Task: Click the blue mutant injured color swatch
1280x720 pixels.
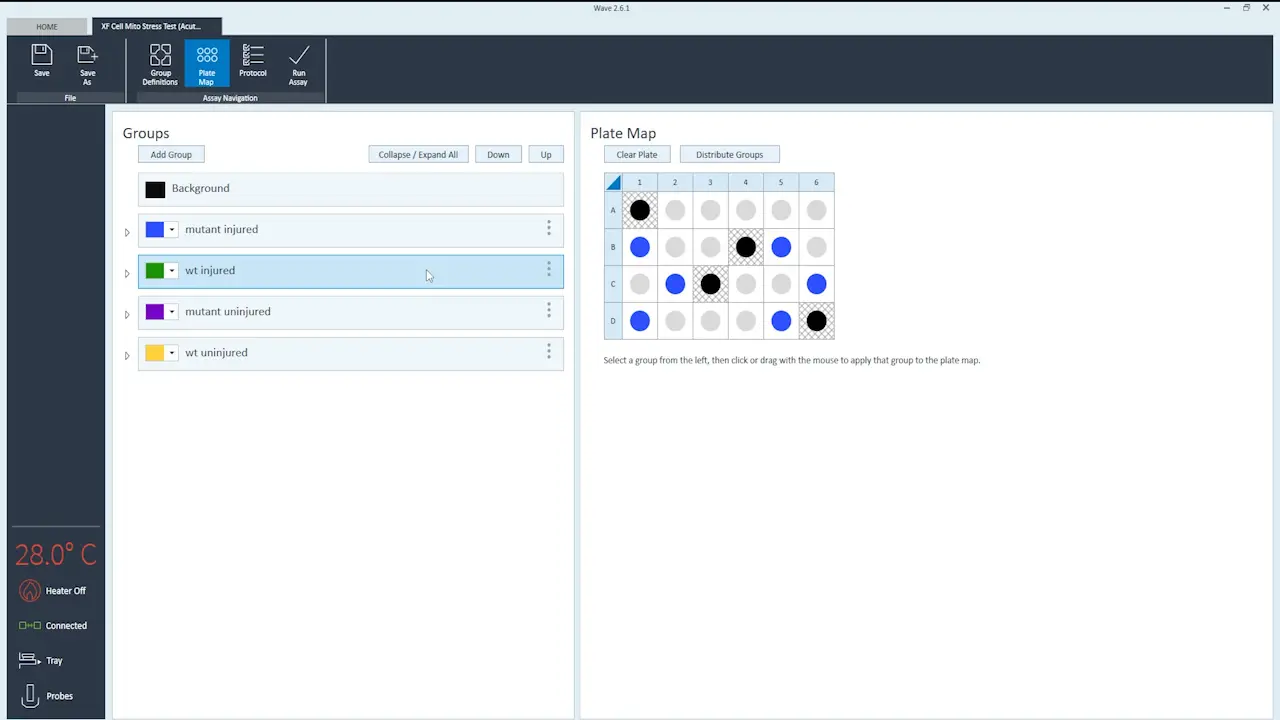Action: (155, 230)
